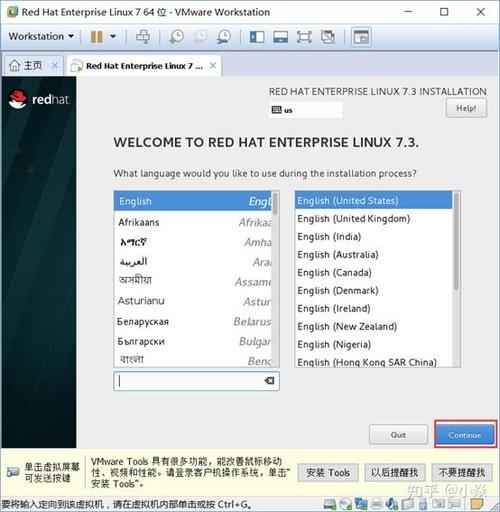This screenshot has height=512, width=500.
Task: Pick the Assamese language row
Action: (193, 281)
